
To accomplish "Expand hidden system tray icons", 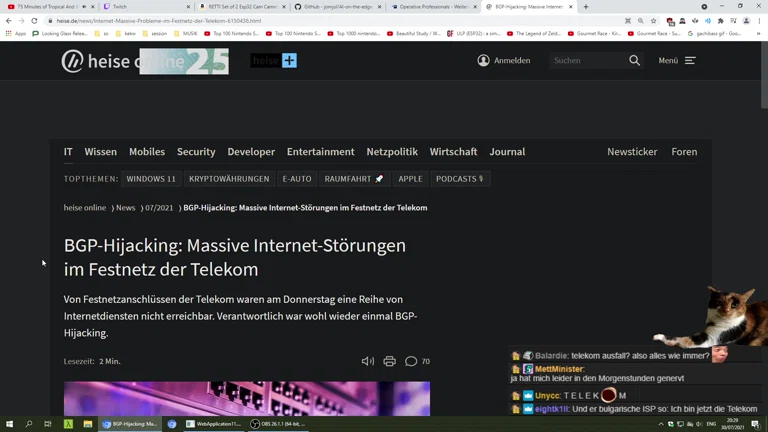I will 661,424.
